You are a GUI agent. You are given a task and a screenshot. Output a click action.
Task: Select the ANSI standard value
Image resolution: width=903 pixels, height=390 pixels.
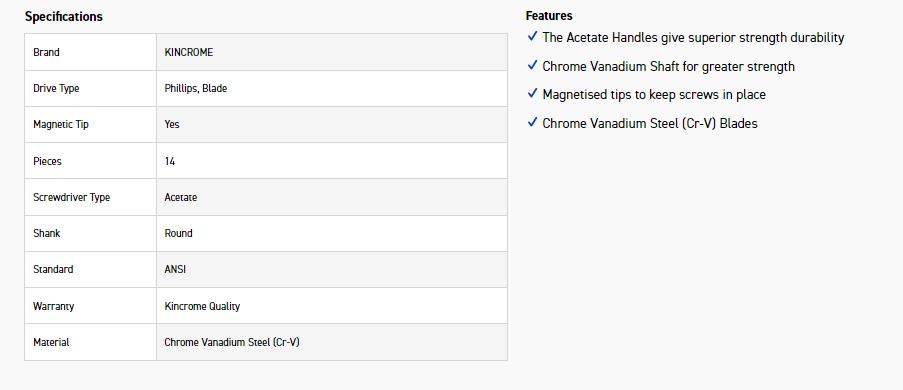coord(174,269)
